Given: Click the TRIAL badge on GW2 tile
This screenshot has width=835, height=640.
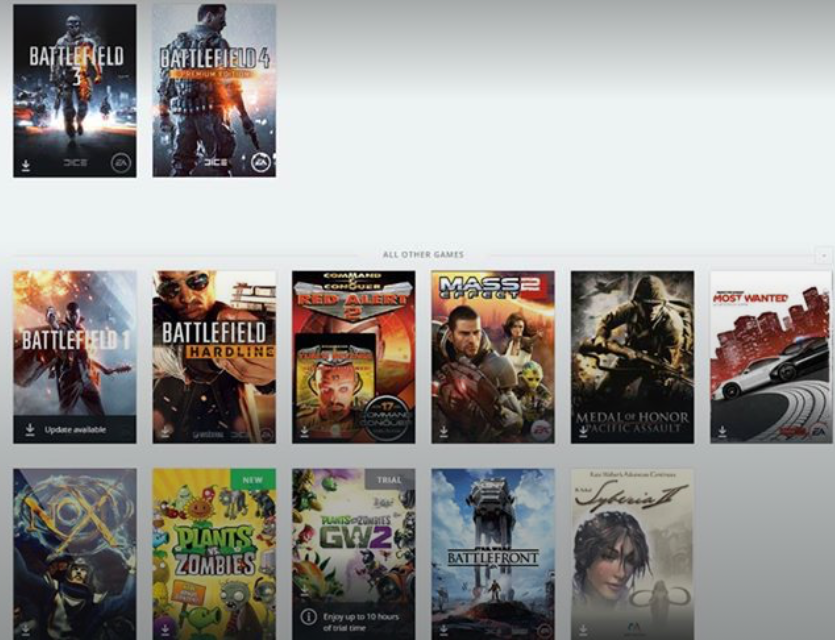Looking at the screenshot, I should click(x=390, y=480).
